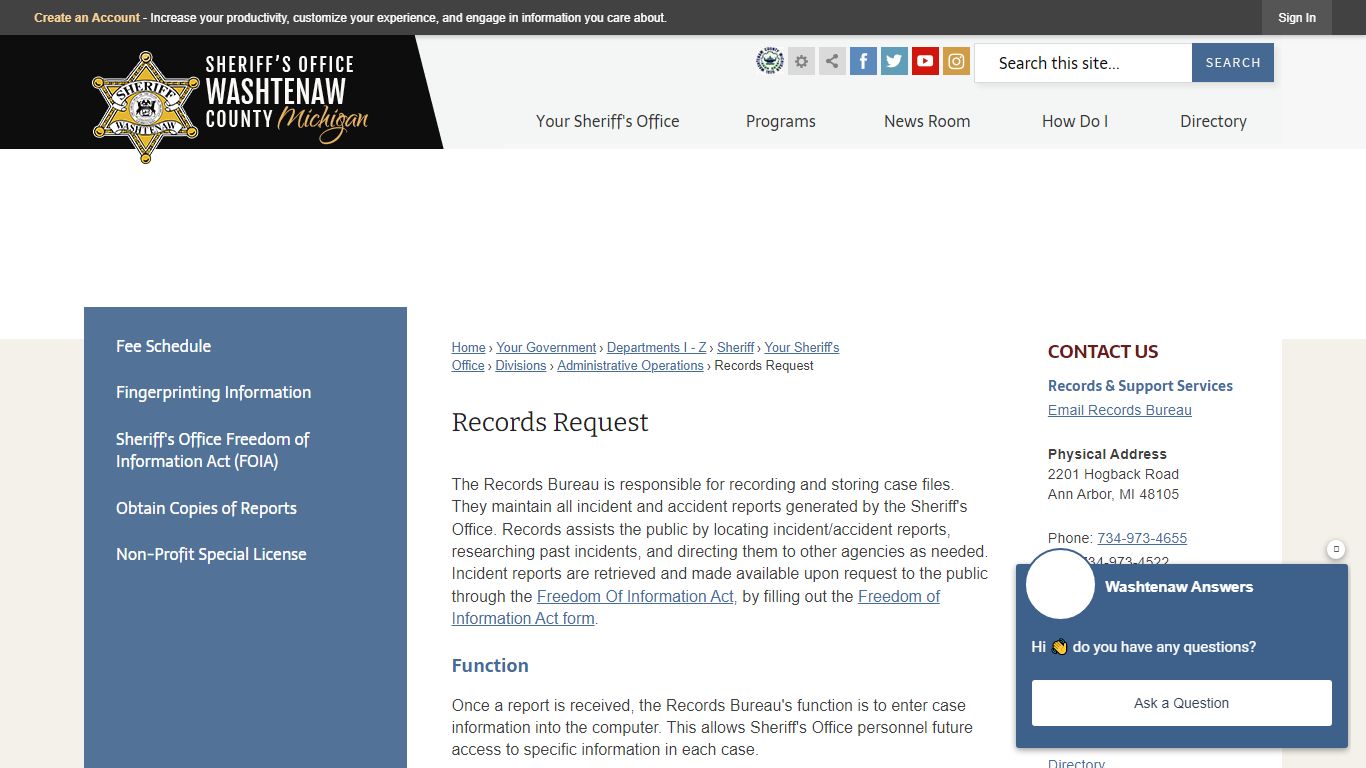The height and width of the screenshot is (768, 1366).
Task: Click Email Records Bureau link
Action: pyautogui.click(x=1120, y=410)
